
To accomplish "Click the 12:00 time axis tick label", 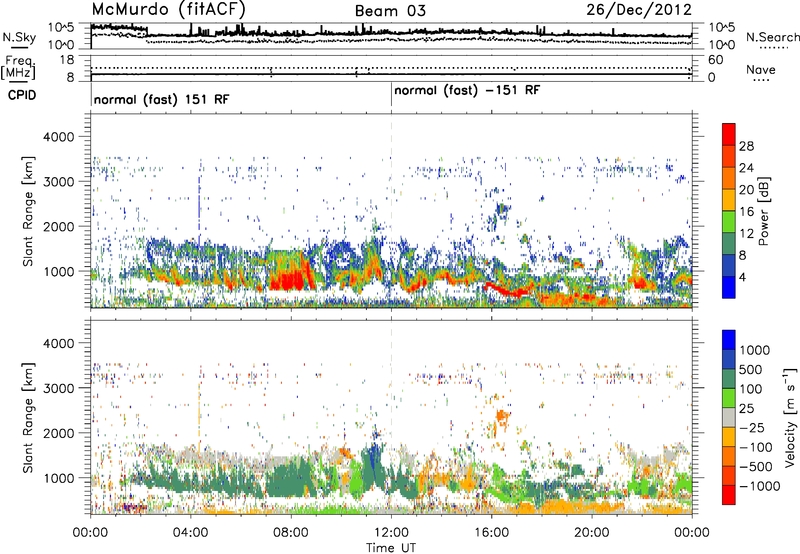I will [391, 533].
